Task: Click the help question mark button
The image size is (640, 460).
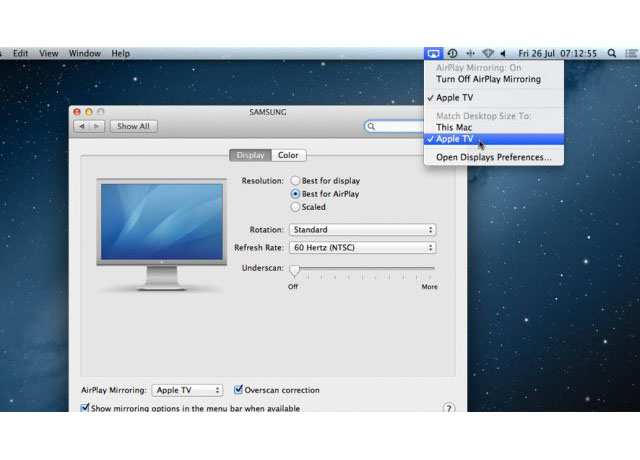Action: pos(449,408)
